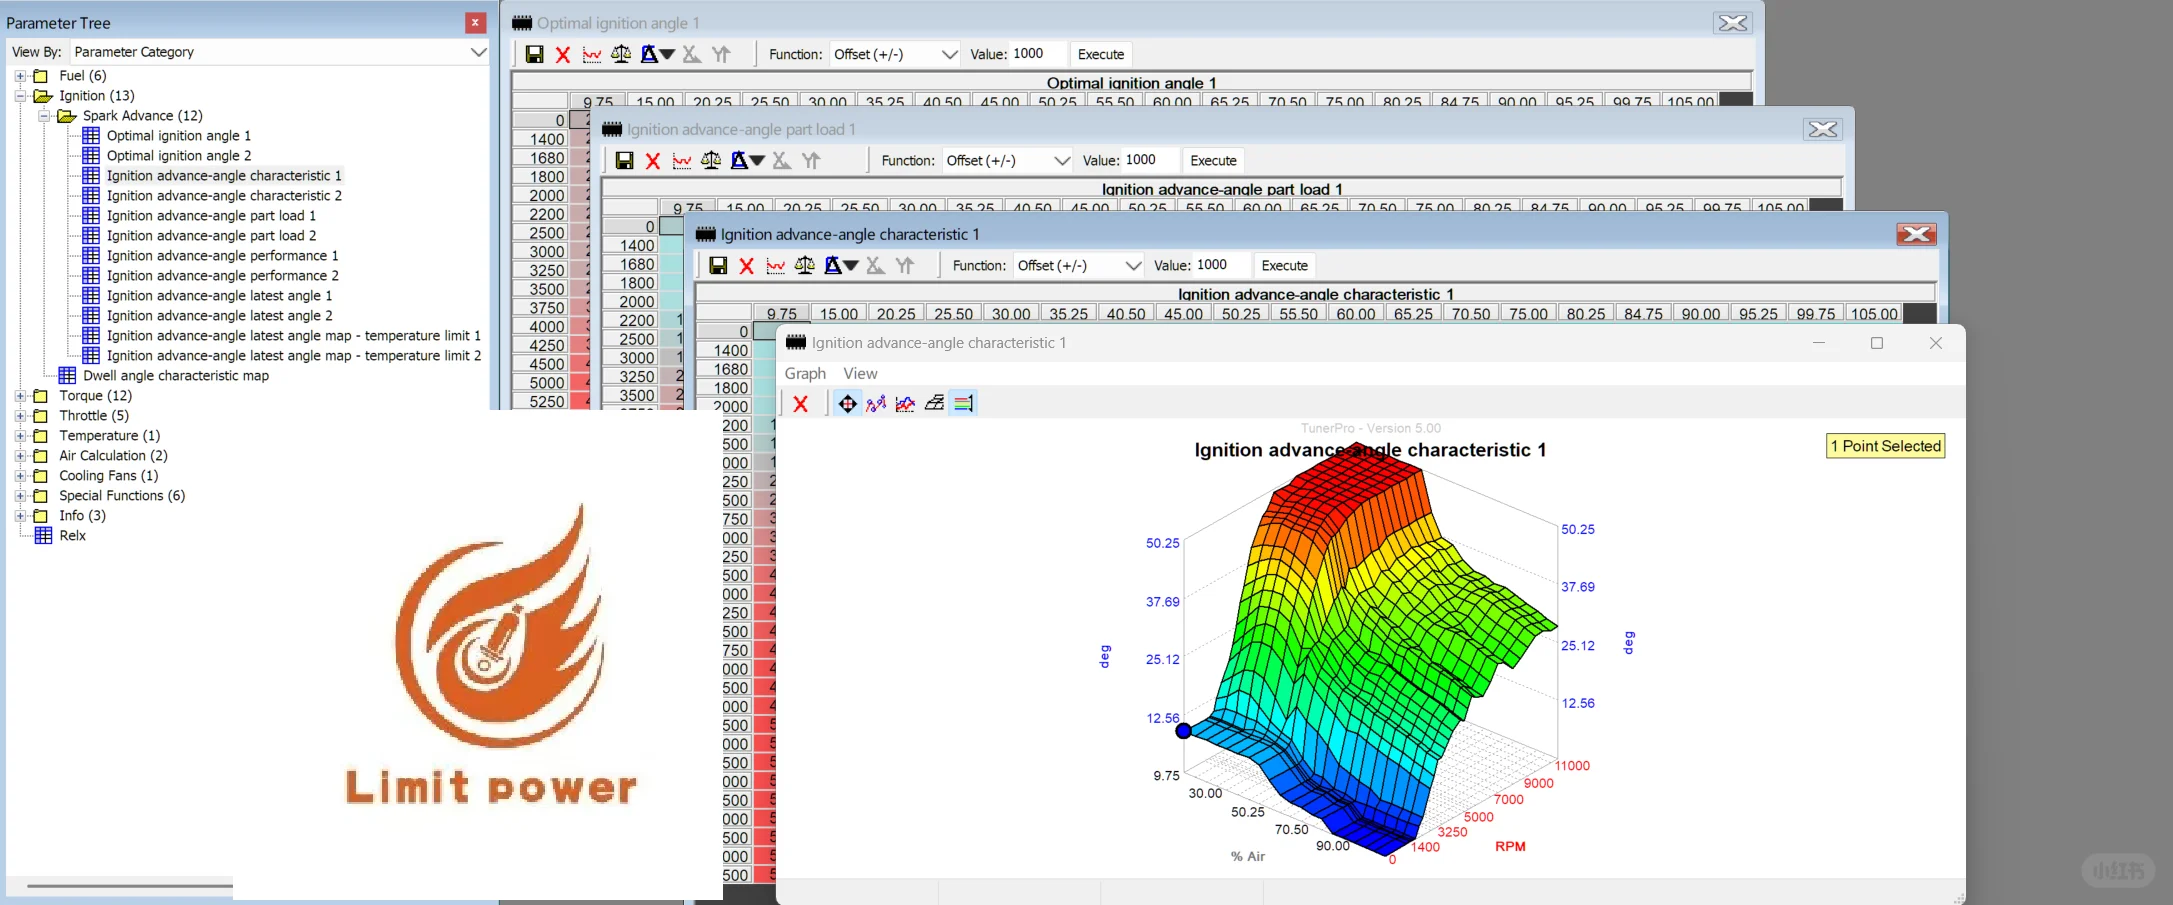The image size is (2173, 905).
Task: Select Ignition advance-angle performance 1 in the tree
Action: tap(222, 256)
